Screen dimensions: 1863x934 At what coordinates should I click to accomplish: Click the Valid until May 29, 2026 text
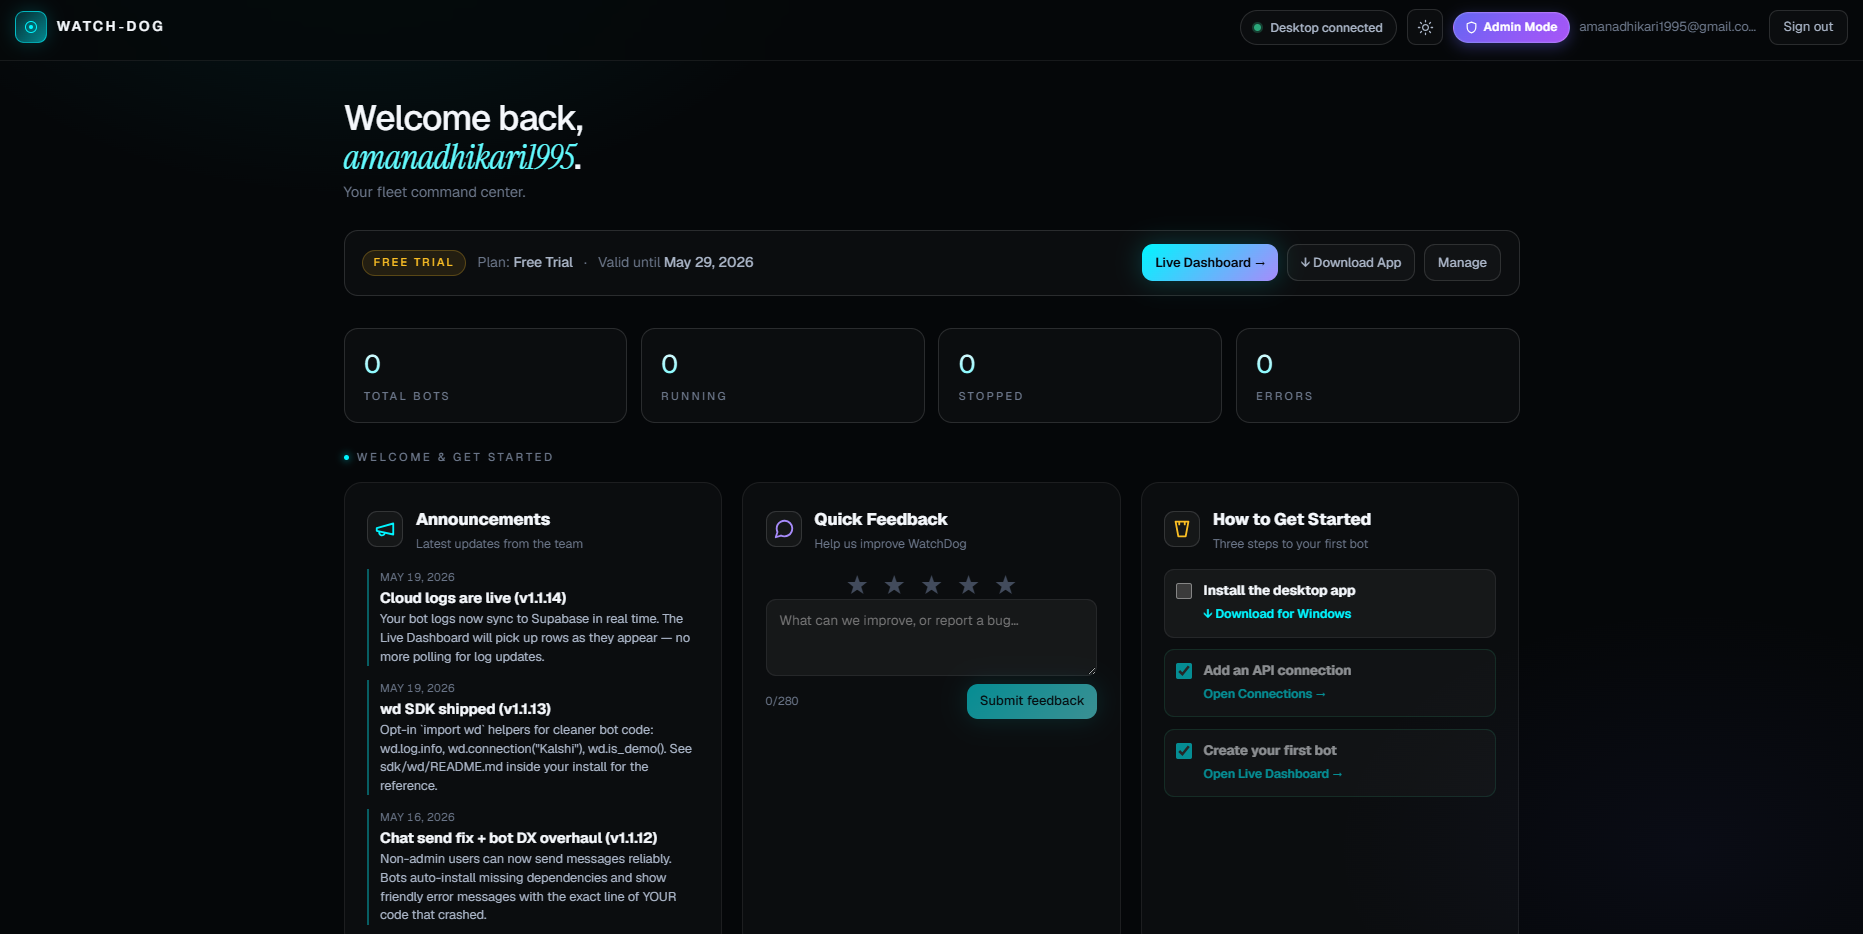coord(676,263)
